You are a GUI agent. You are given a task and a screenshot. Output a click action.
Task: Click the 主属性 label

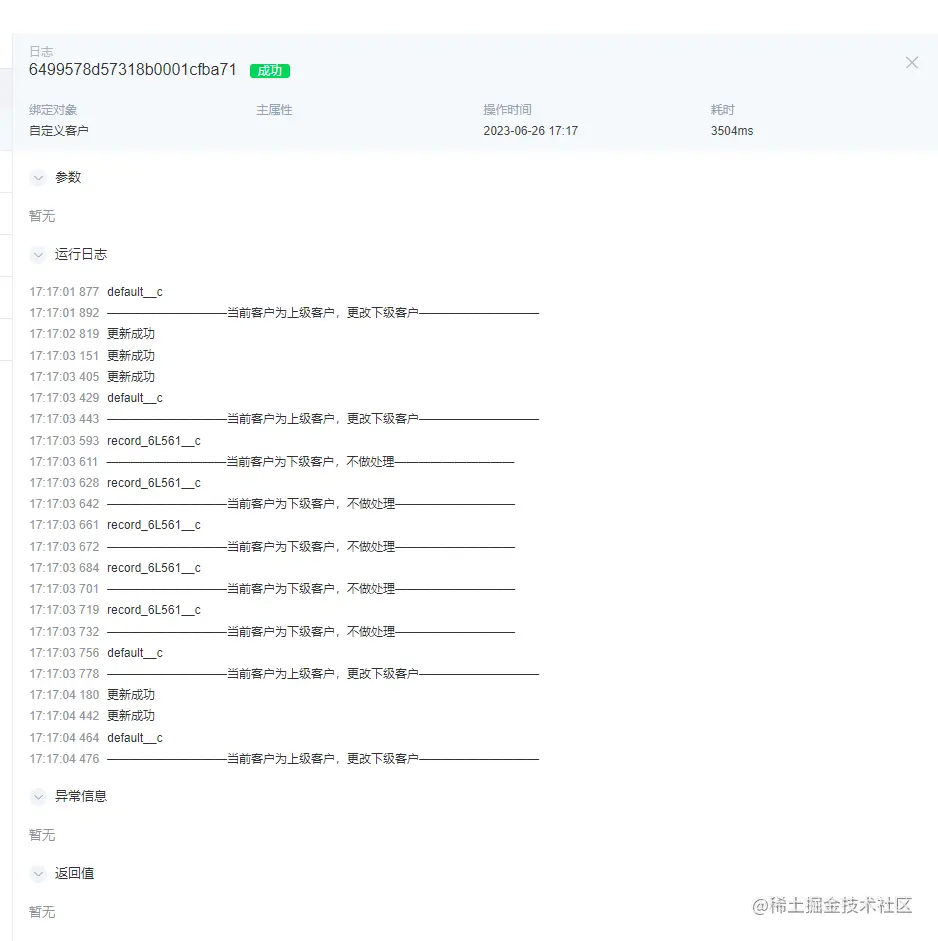[274, 110]
